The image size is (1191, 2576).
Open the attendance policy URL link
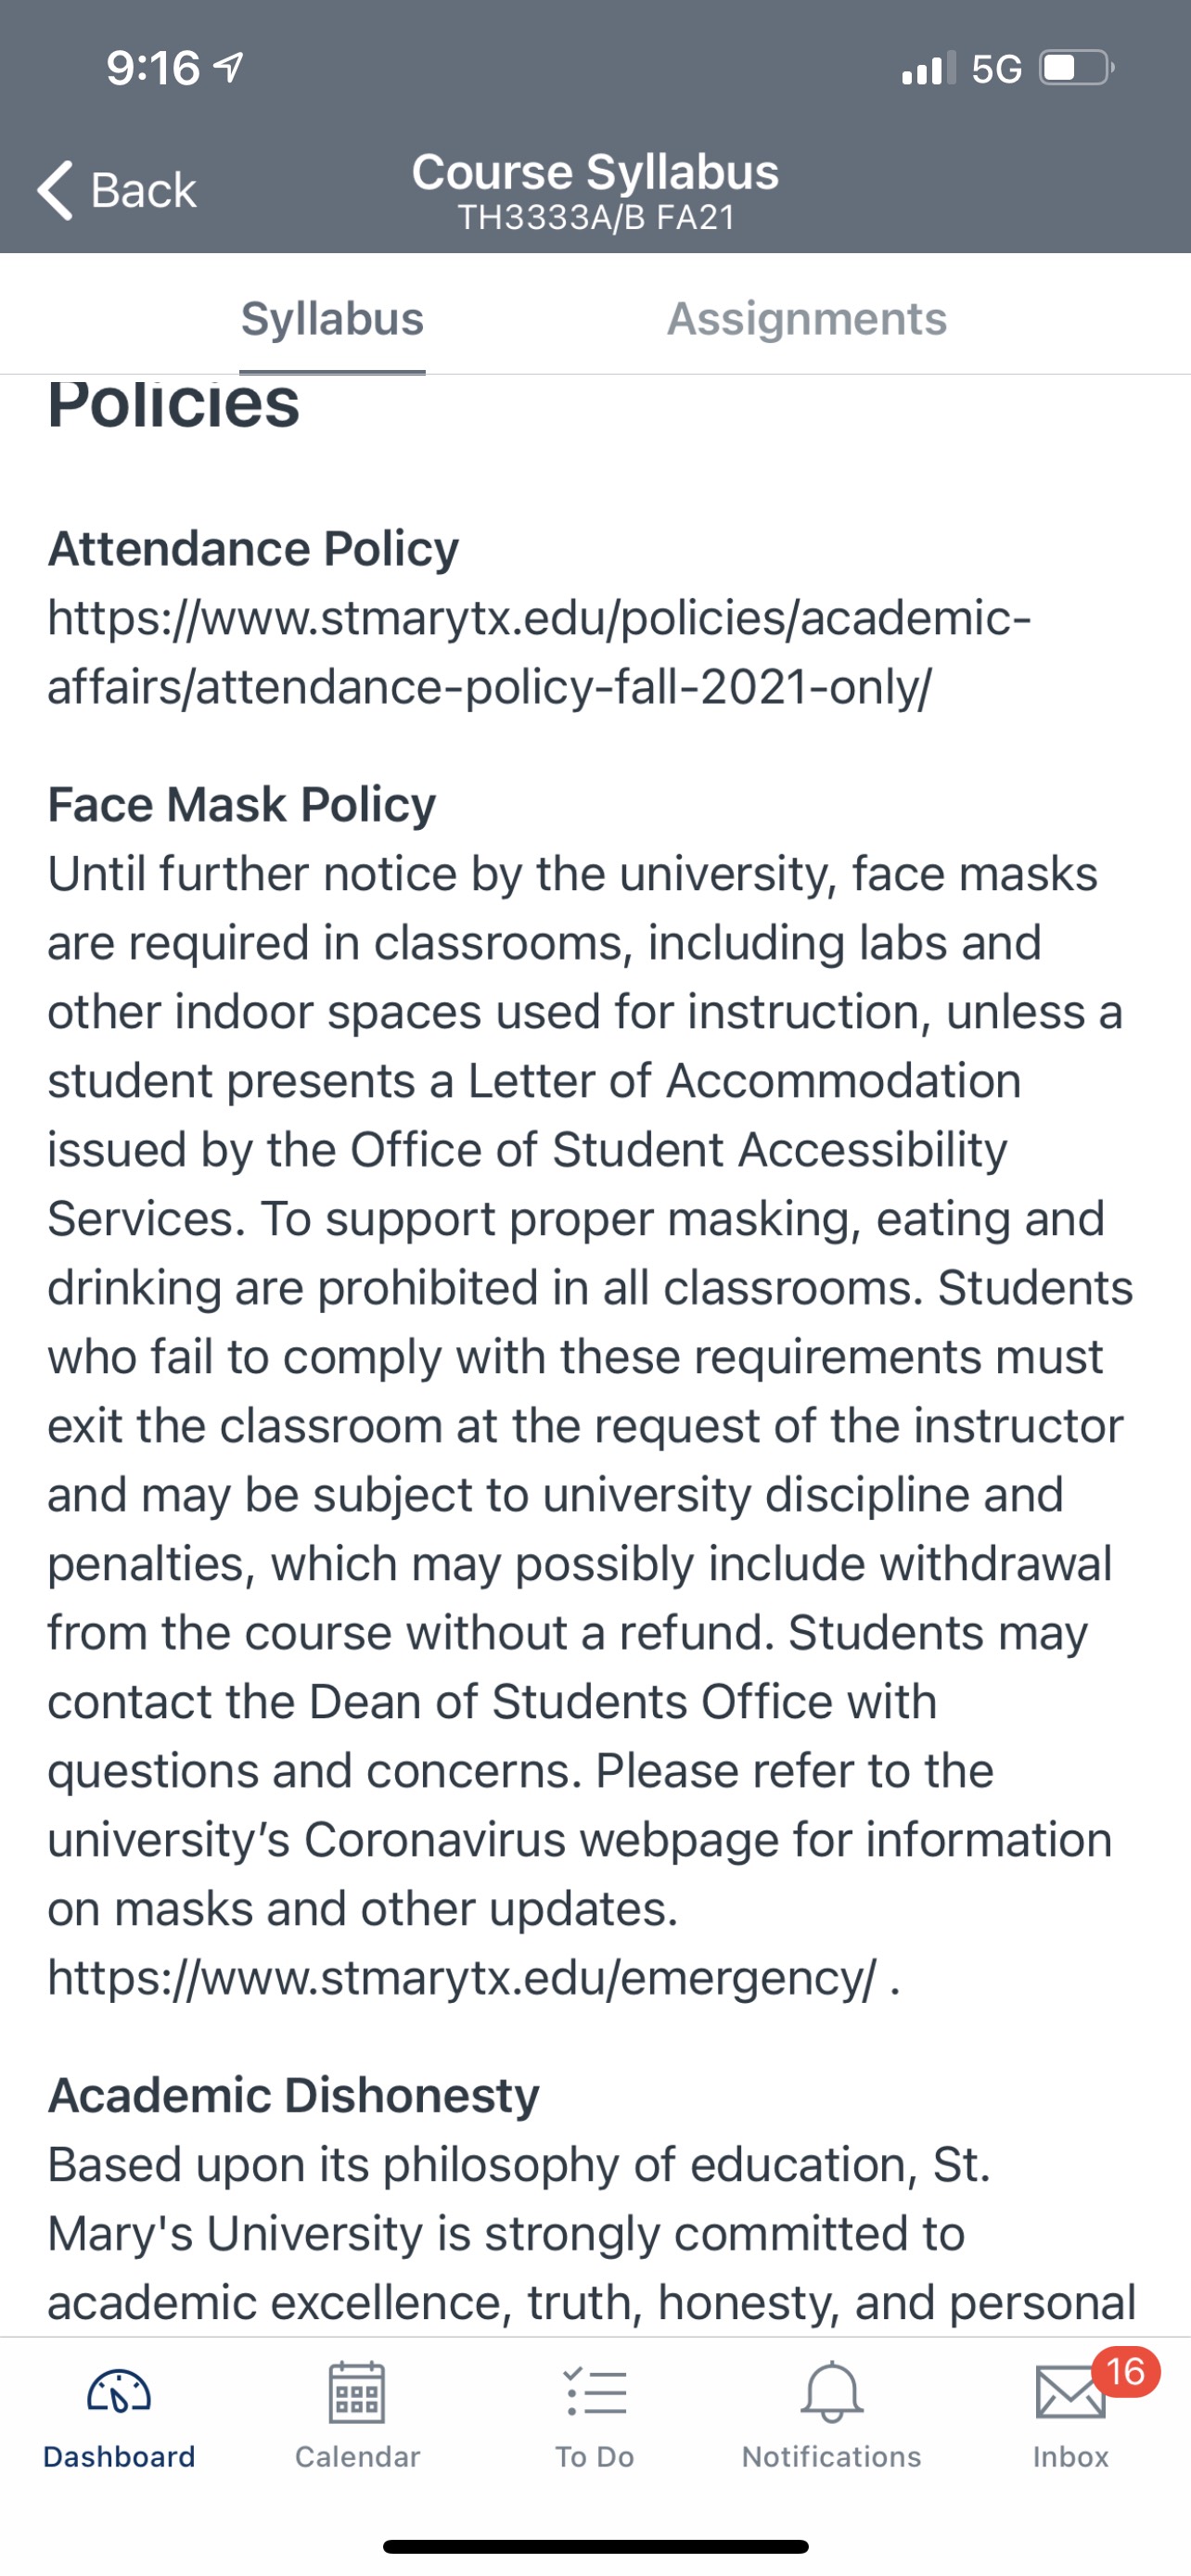pyautogui.click(x=539, y=652)
